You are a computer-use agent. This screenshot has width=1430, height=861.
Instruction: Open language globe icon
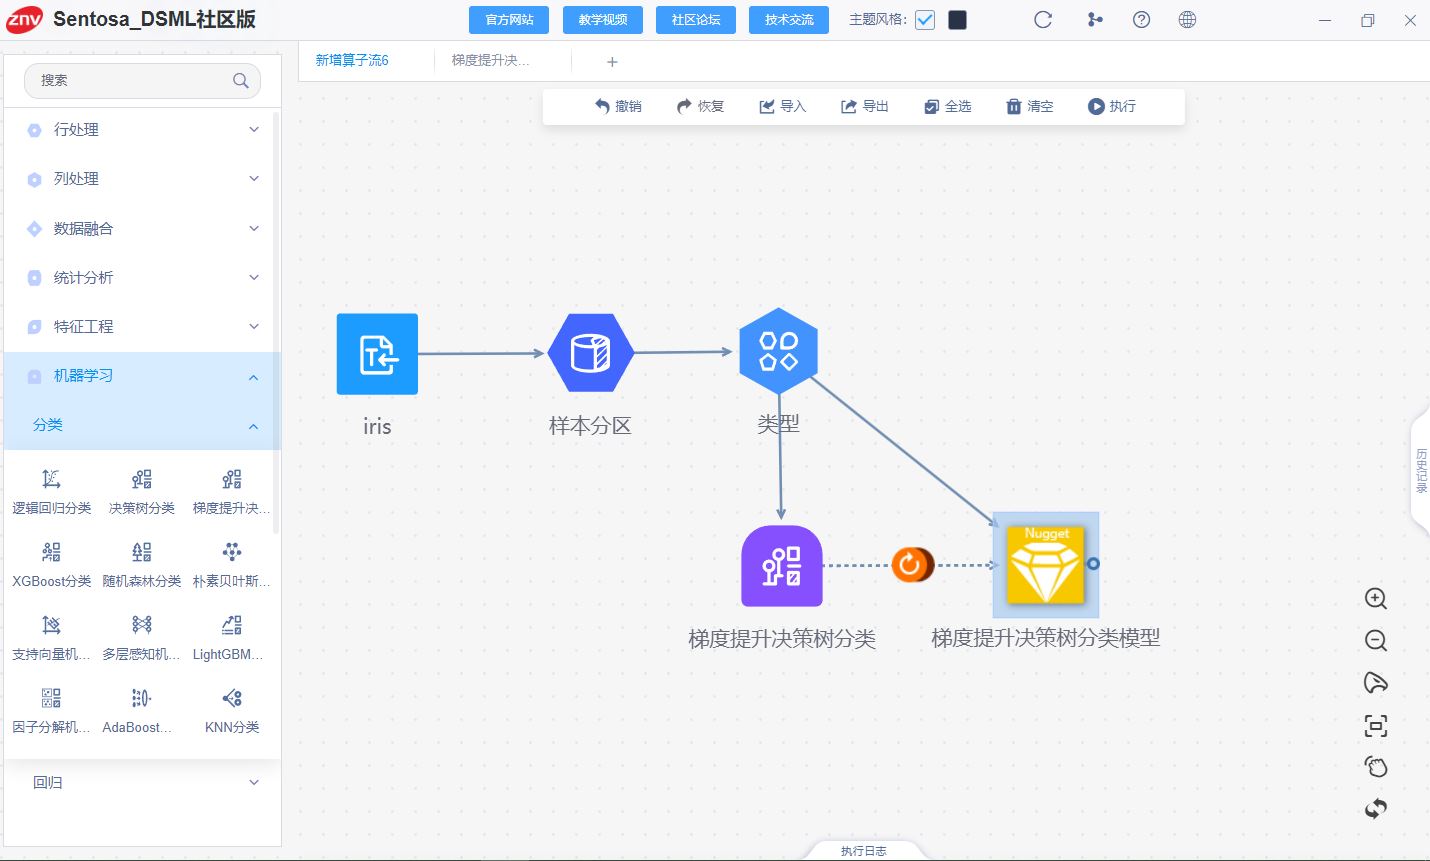click(1187, 20)
